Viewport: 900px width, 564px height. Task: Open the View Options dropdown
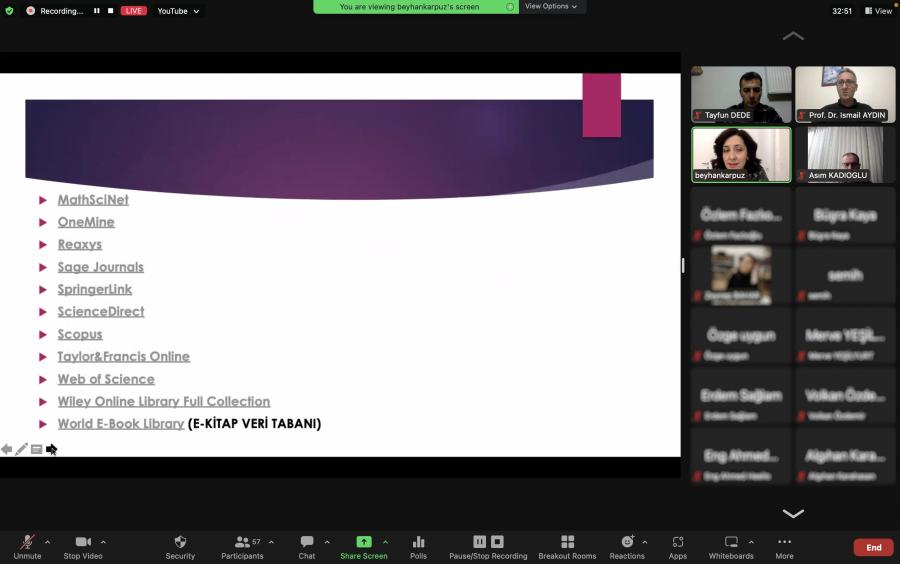(x=550, y=6)
